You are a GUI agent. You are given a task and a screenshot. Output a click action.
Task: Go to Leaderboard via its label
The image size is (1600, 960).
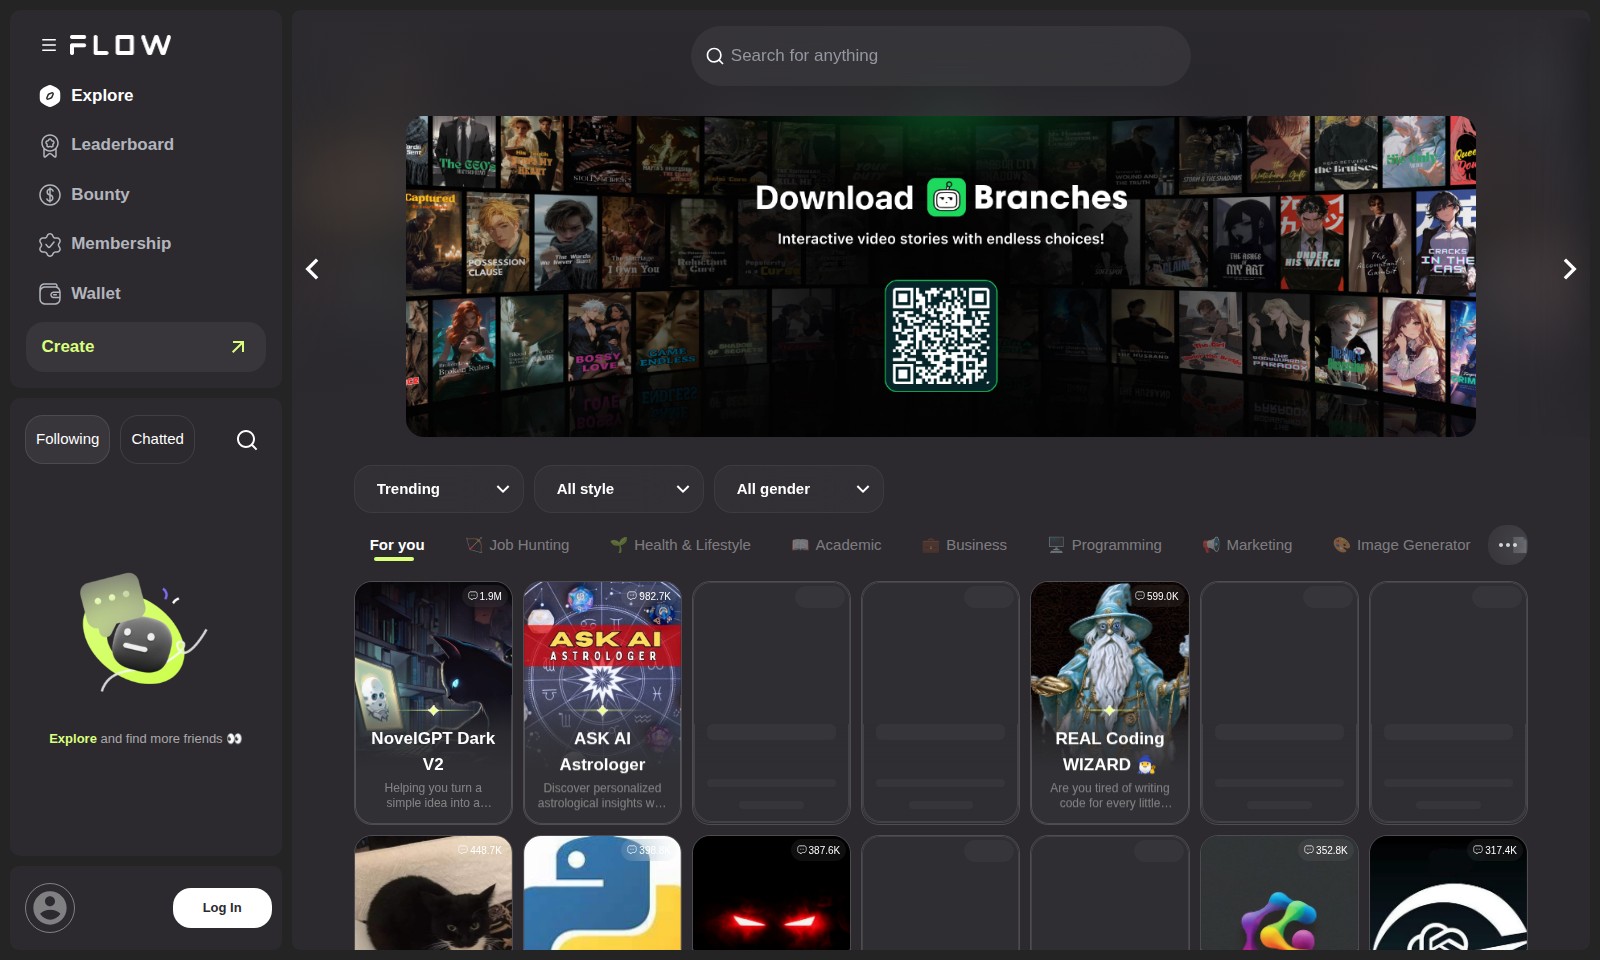(x=122, y=145)
